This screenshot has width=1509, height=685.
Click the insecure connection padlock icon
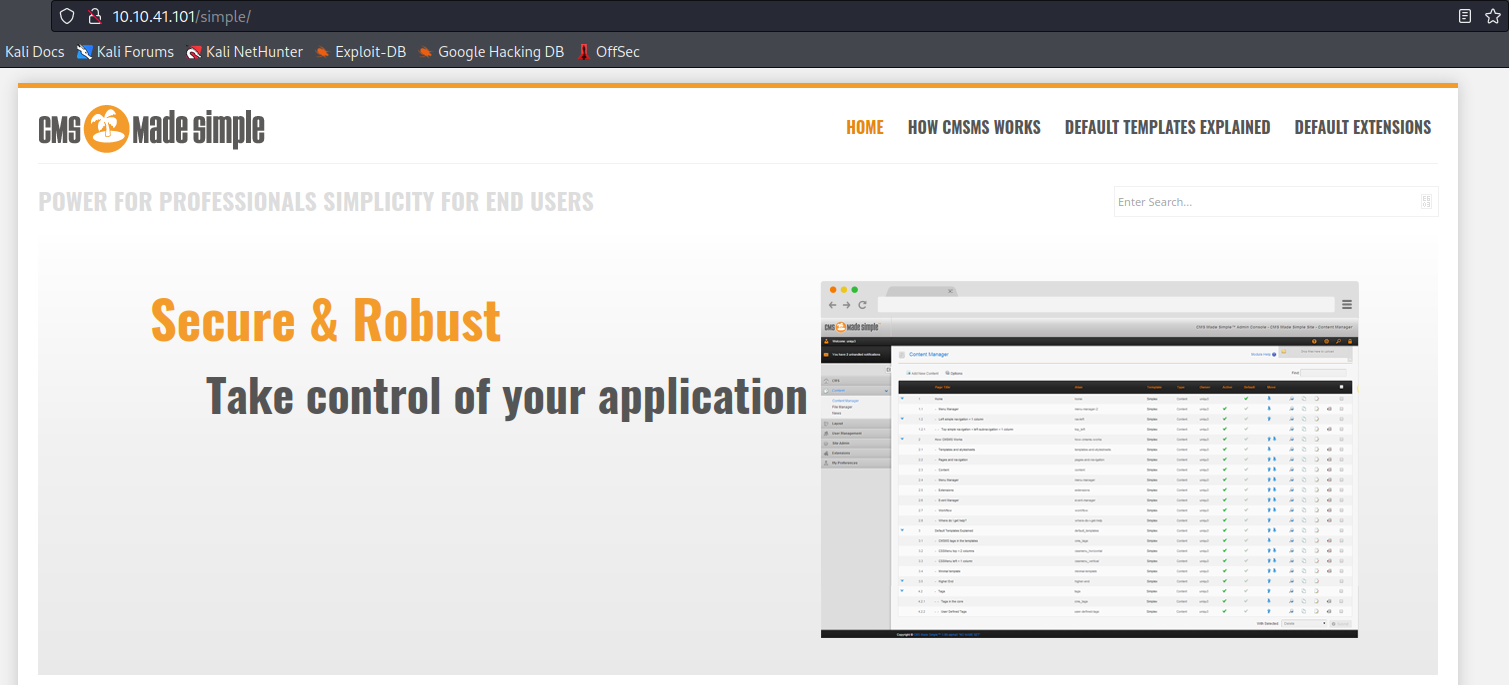94,16
